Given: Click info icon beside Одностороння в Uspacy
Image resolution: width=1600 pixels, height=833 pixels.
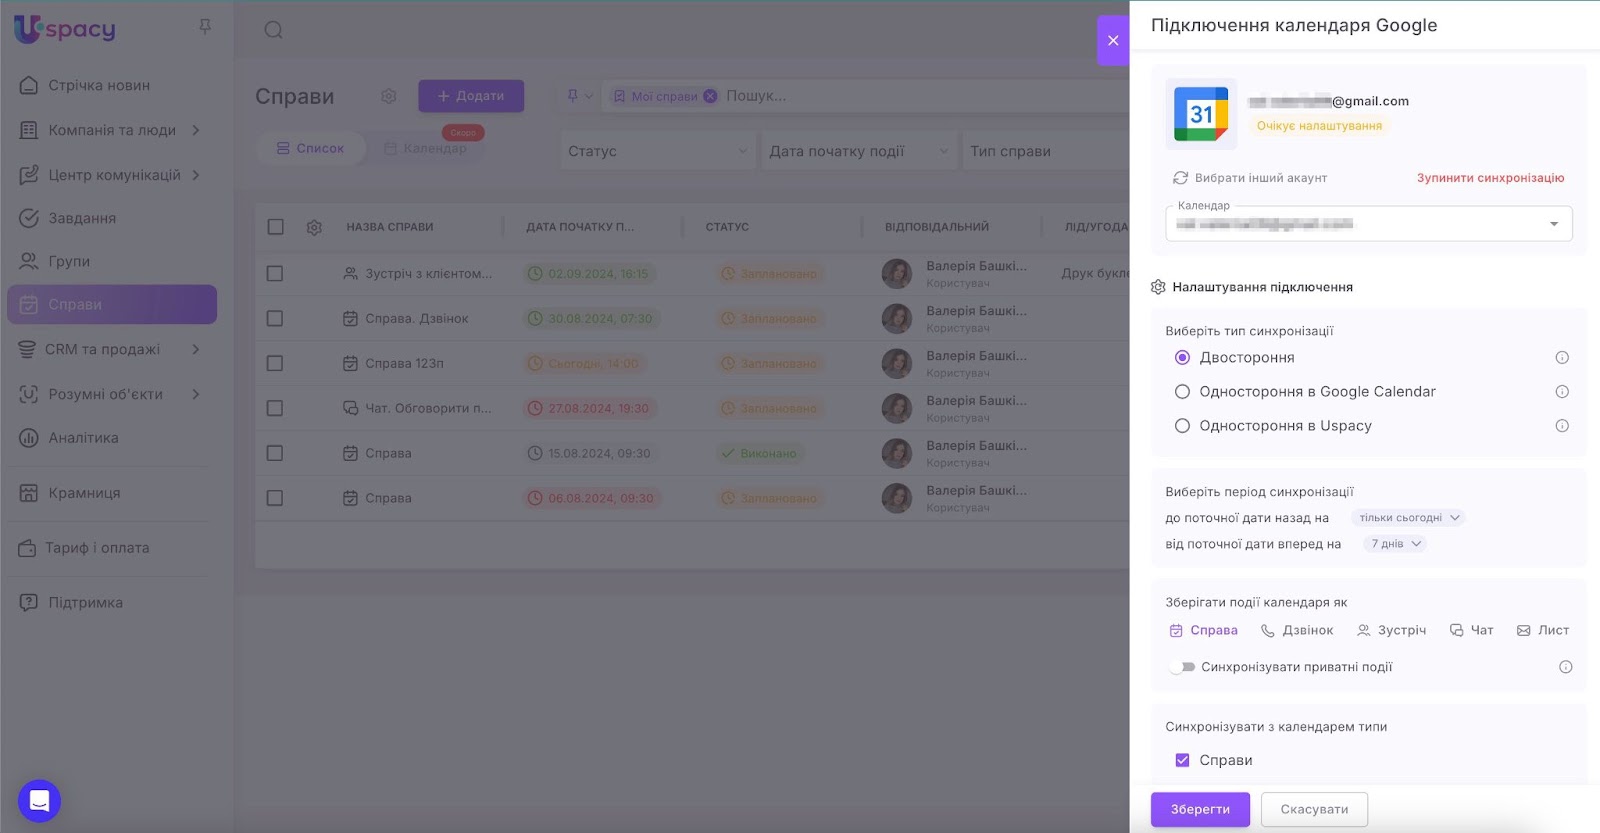Looking at the screenshot, I should (1561, 426).
